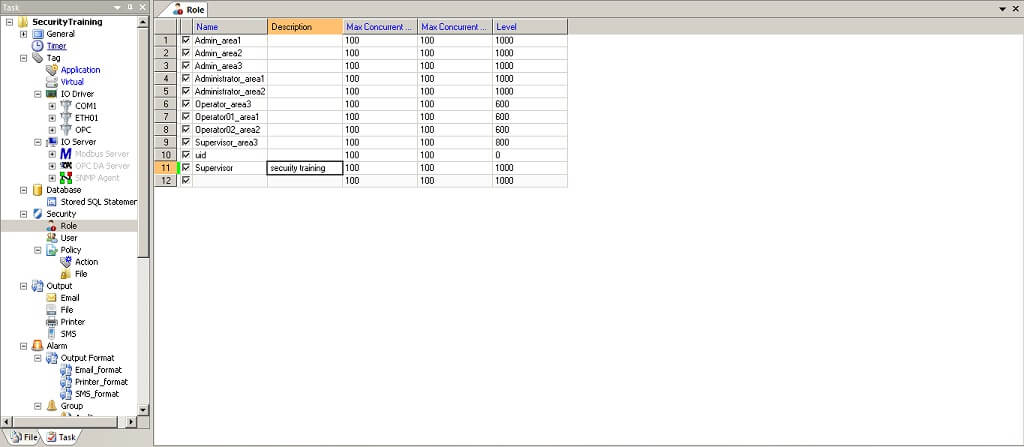This screenshot has height=447, width=1024.
Task: Collapse the Alarm tree node
Action: (24, 346)
